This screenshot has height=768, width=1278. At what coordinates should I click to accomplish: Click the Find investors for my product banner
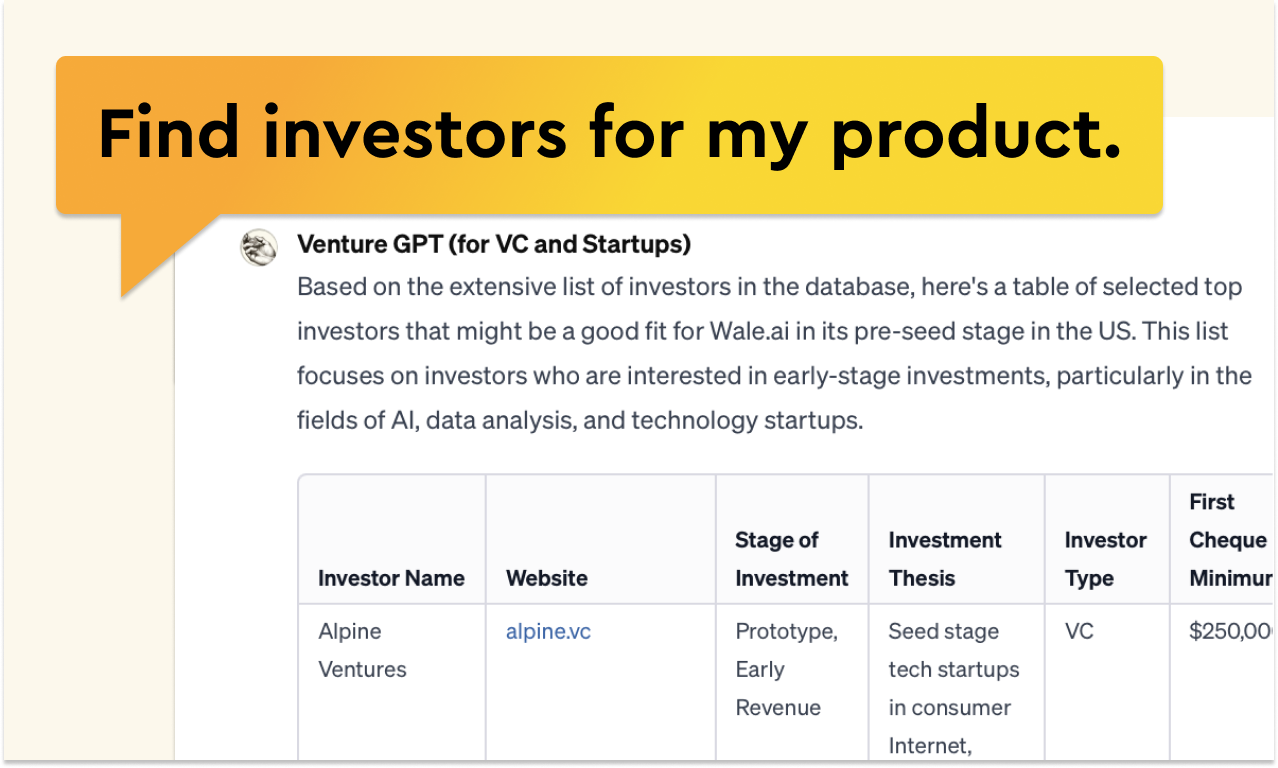[x=608, y=134]
